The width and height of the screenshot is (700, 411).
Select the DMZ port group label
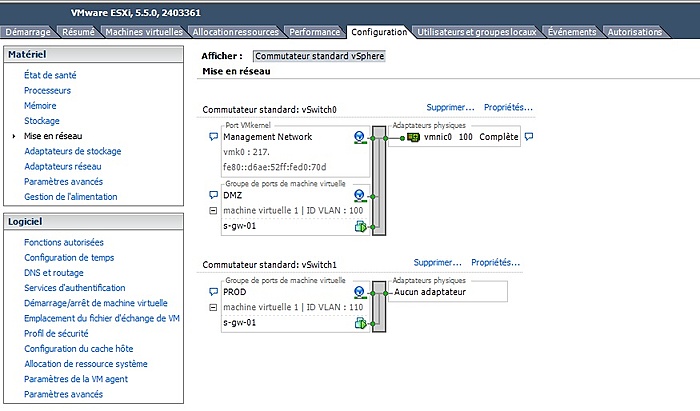click(x=233, y=195)
